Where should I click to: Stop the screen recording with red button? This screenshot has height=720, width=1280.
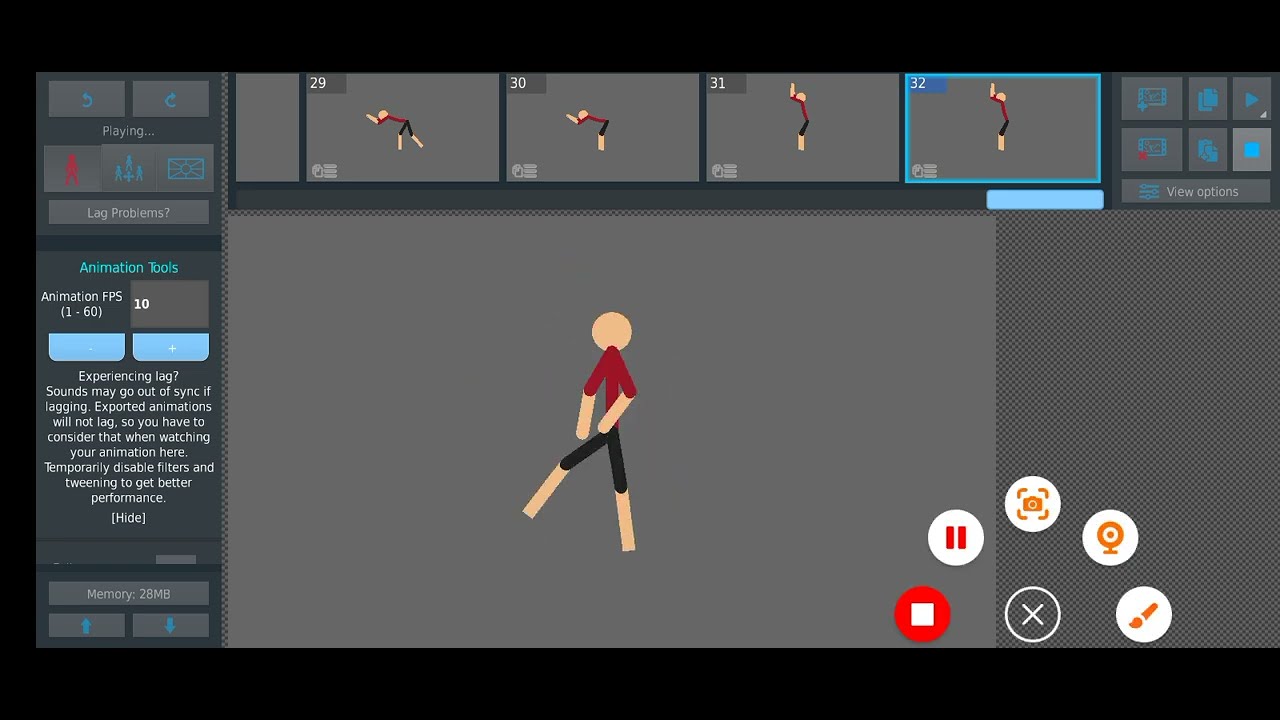922,614
